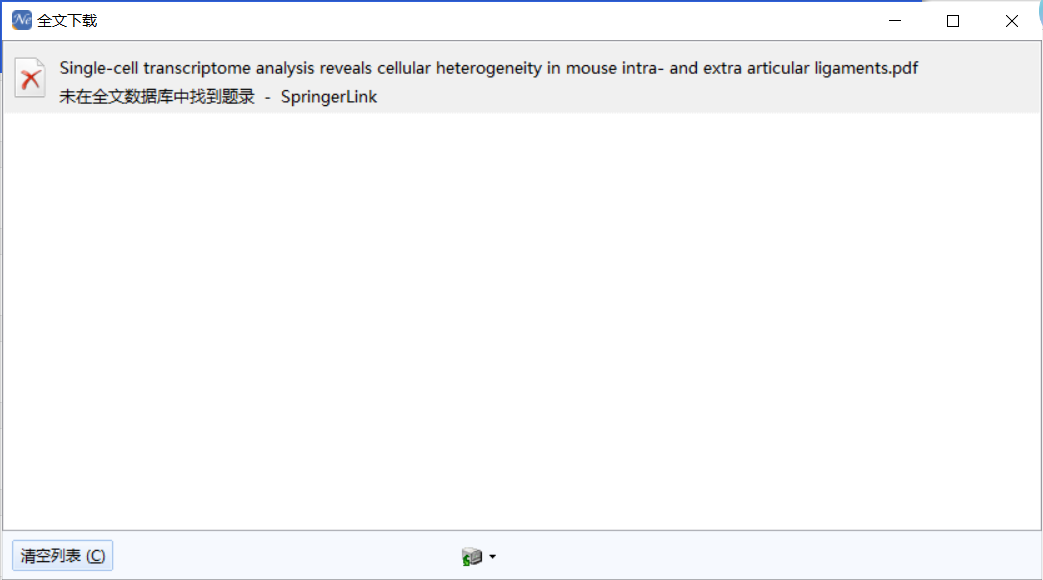Click blank row space right of SpringerLink
Image resolution: width=1043 pixels, height=580 pixels.
pyautogui.click(x=700, y=97)
